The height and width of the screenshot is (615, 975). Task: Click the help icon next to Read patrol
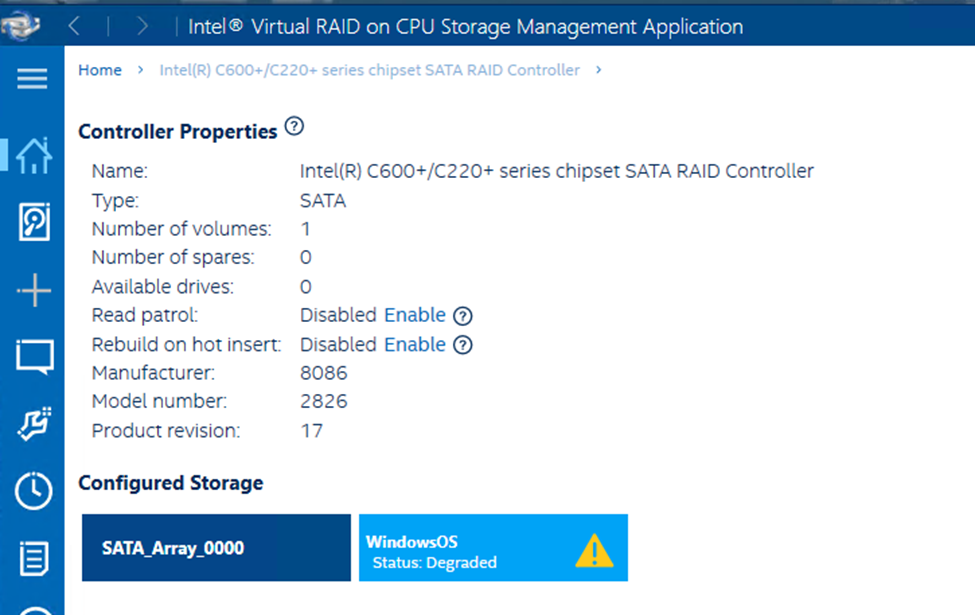point(463,316)
